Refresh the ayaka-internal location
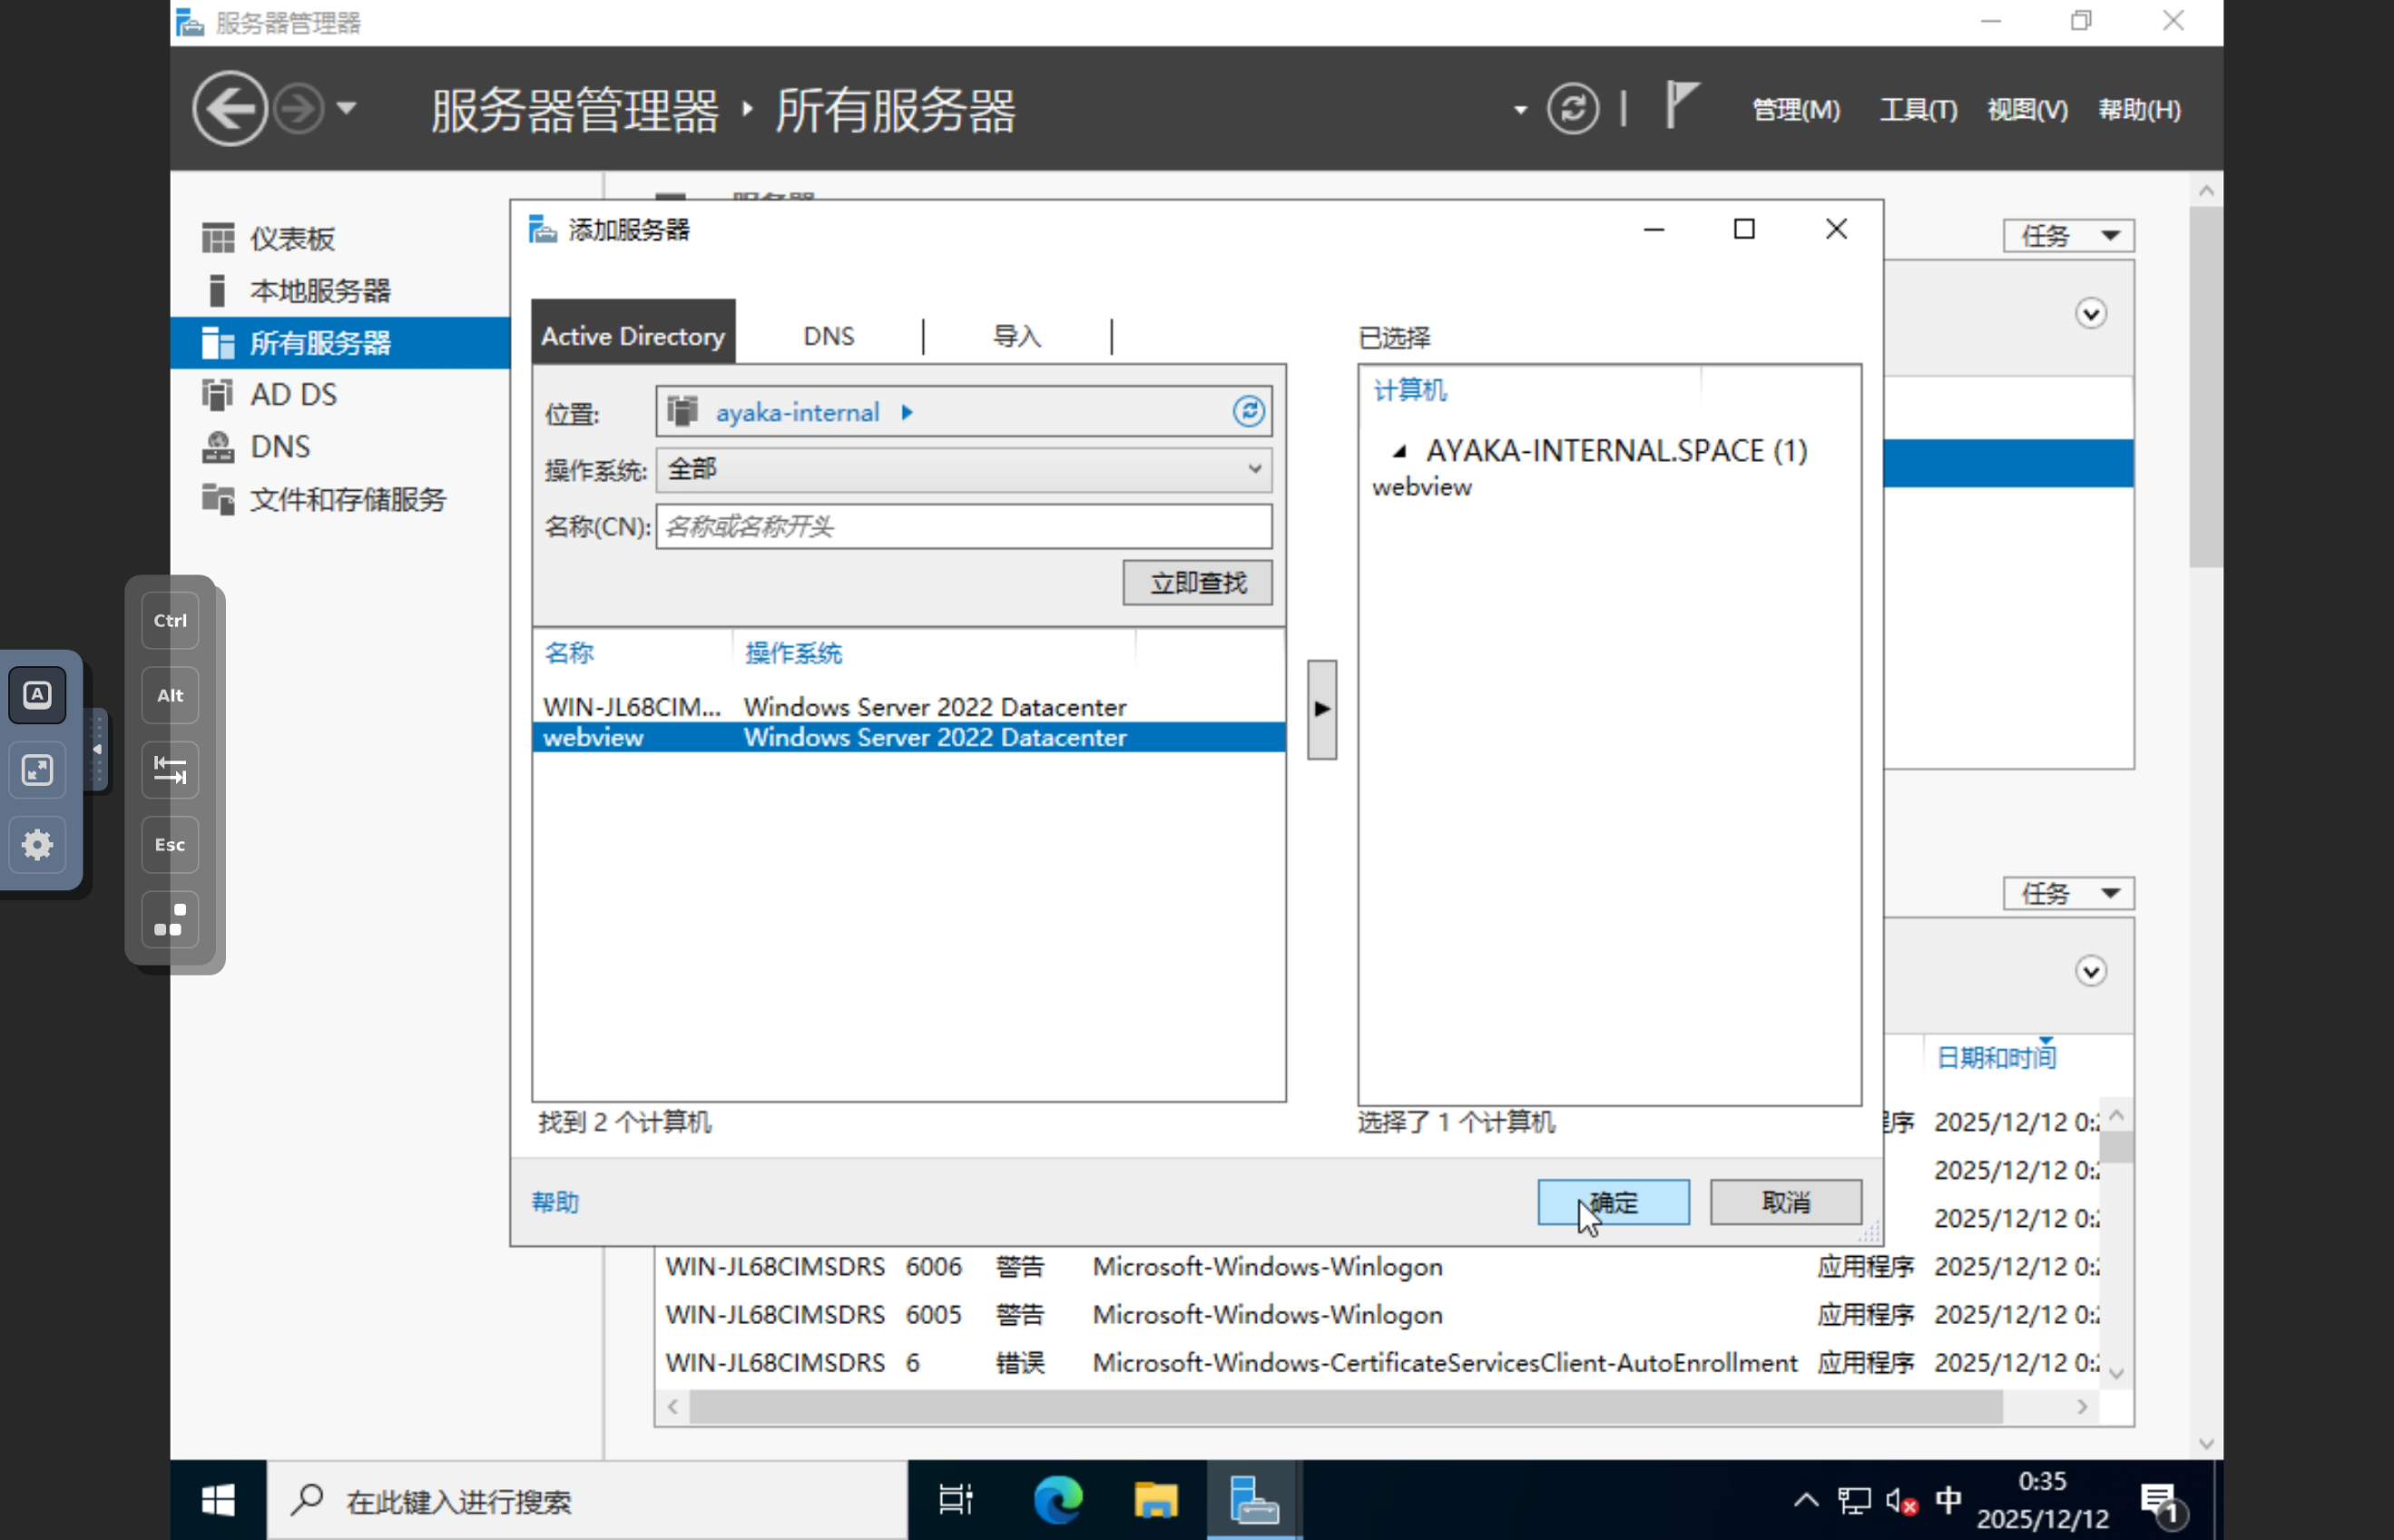 1248,412
